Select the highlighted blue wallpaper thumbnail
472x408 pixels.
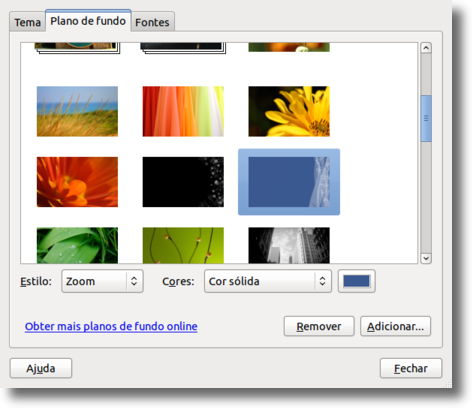pos(289,182)
